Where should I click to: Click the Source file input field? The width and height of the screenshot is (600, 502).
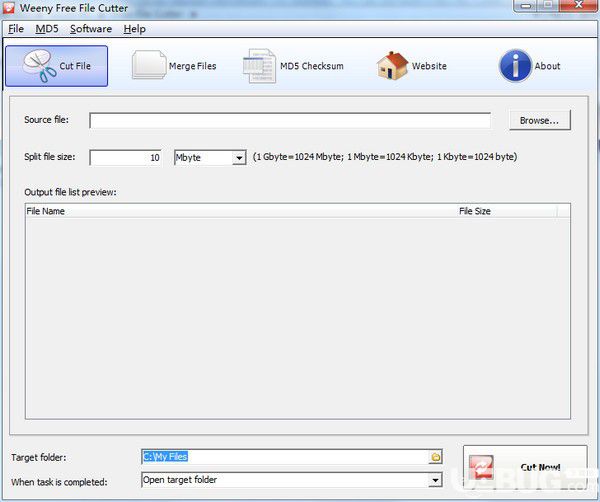click(290, 121)
